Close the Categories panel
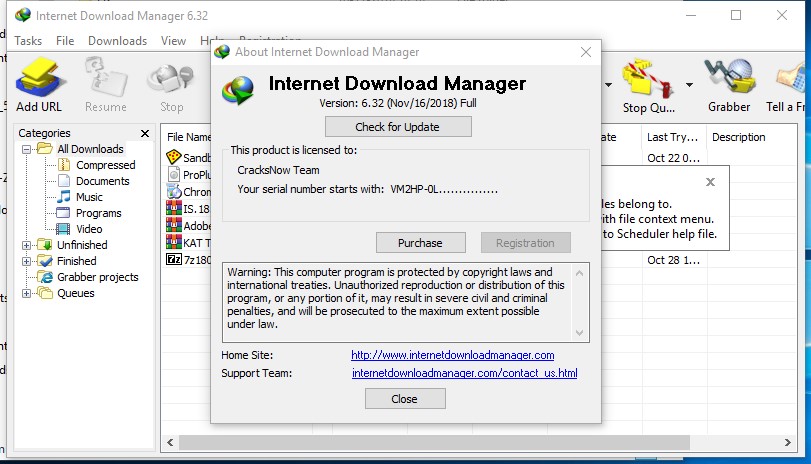Image resolution: width=811 pixels, height=464 pixels. pyautogui.click(x=145, y=133)
